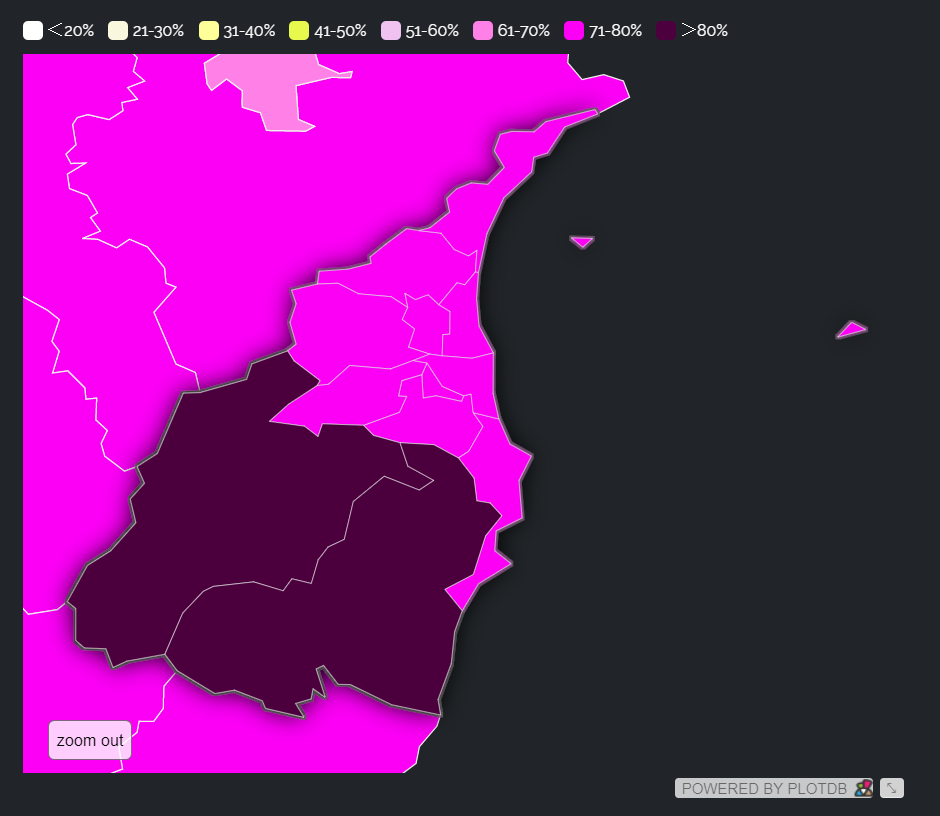Screen dimensions: 940x816
Task: Select the cream 21-30% legend swatch
Action: click(x=118, y=31)
